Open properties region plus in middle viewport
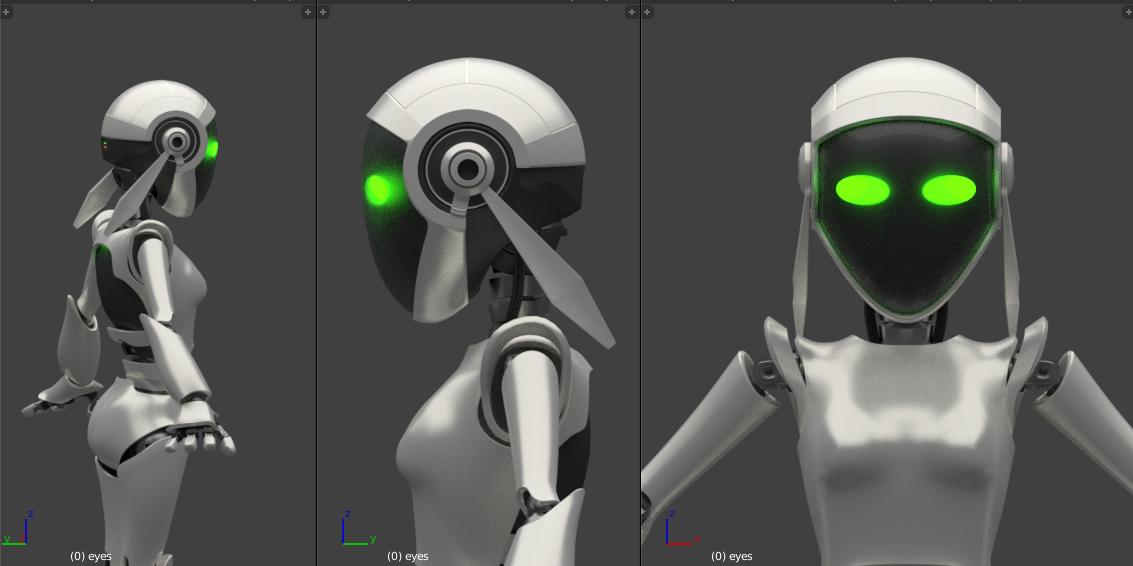Viewport: 1133px width, 566px height. click(x=631, y=12)
